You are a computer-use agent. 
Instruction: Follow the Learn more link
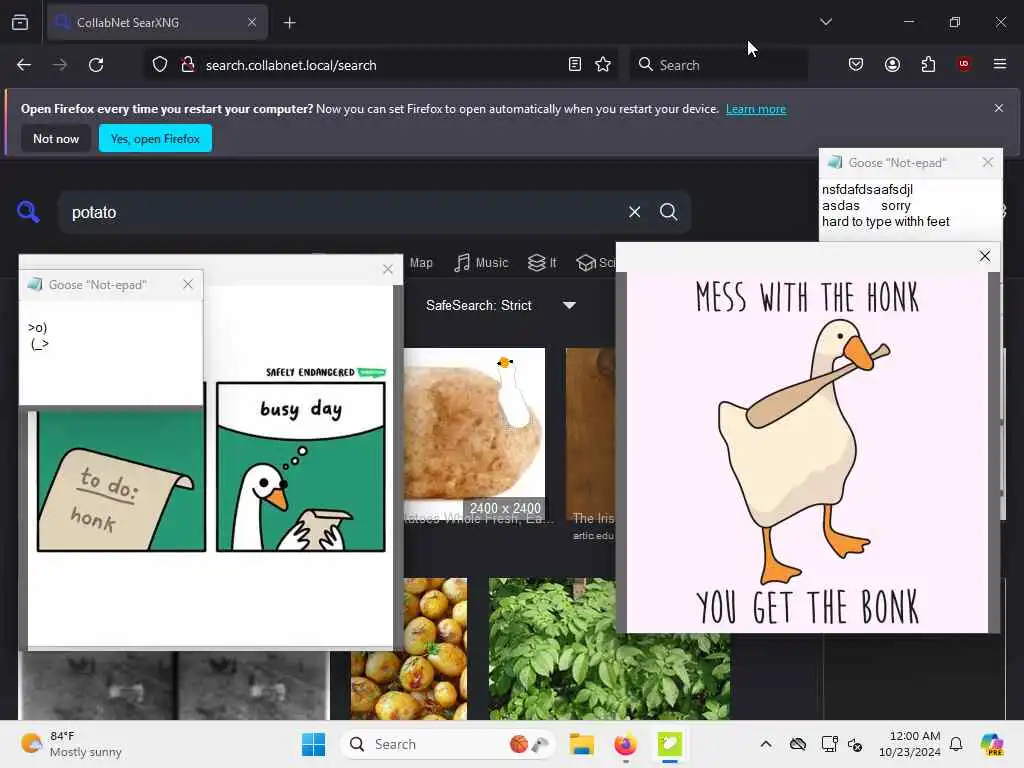[x=756, y=109]
